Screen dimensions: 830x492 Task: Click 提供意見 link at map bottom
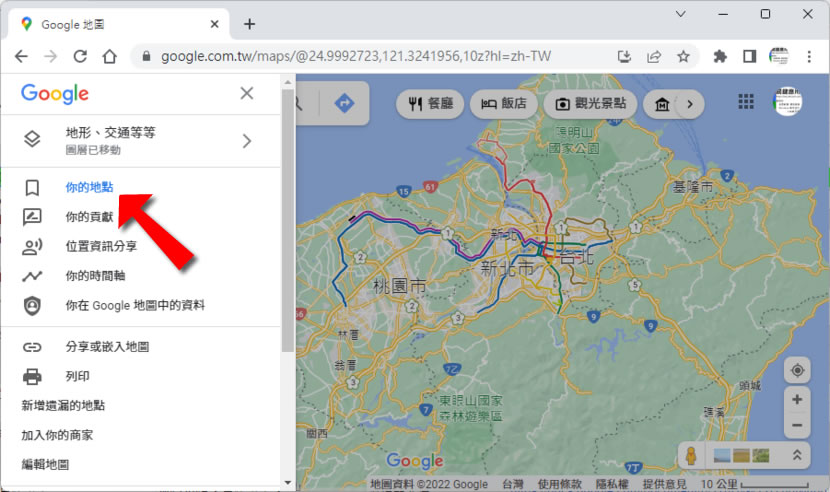(664, 484)
